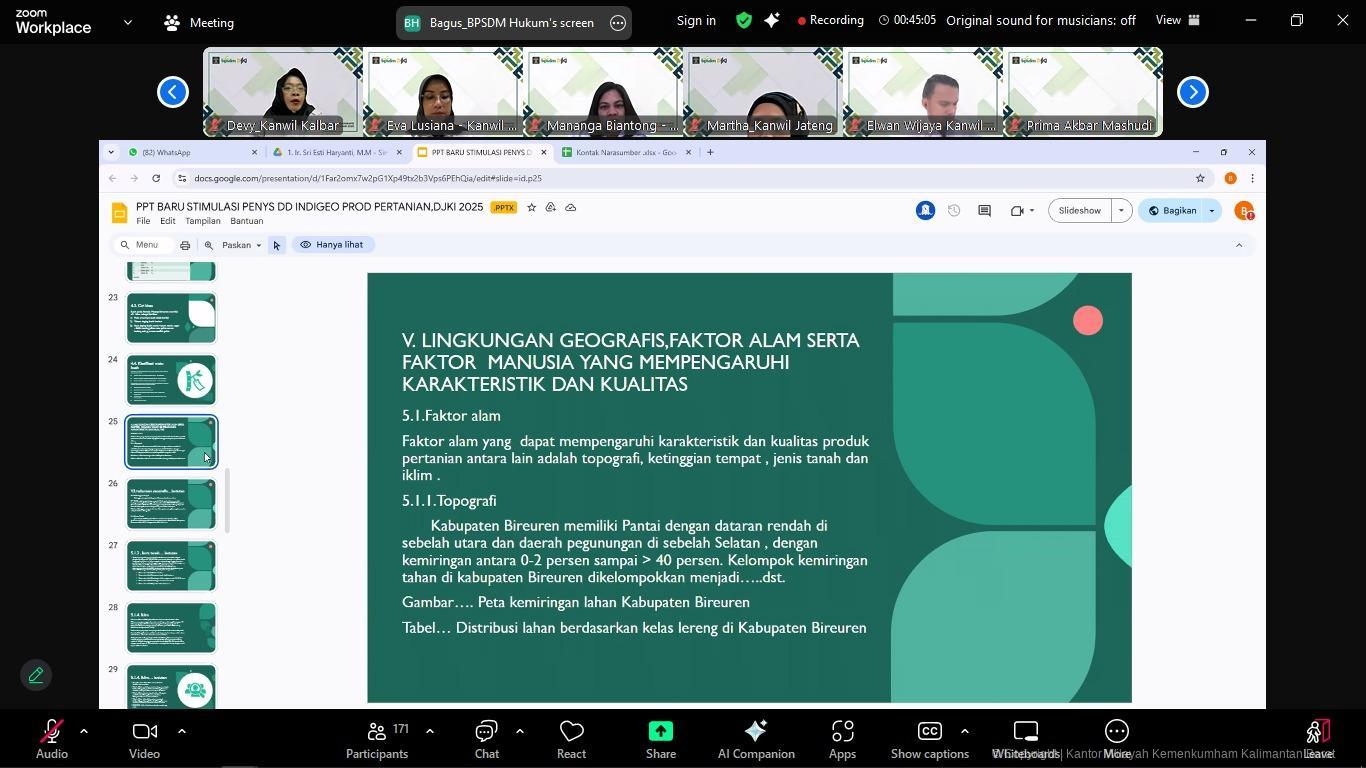Expand the video options arrow
This screenshot has height=768, width=1366.
[182, 731]
